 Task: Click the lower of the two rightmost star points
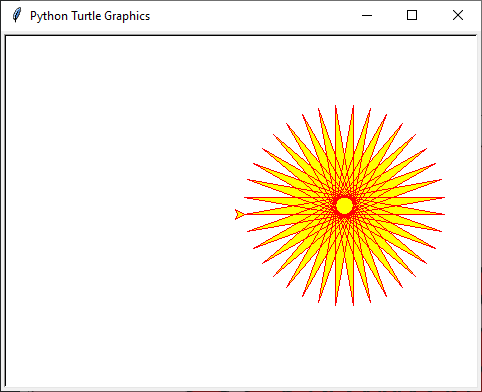pyautogui.click(x=443, y=214)
